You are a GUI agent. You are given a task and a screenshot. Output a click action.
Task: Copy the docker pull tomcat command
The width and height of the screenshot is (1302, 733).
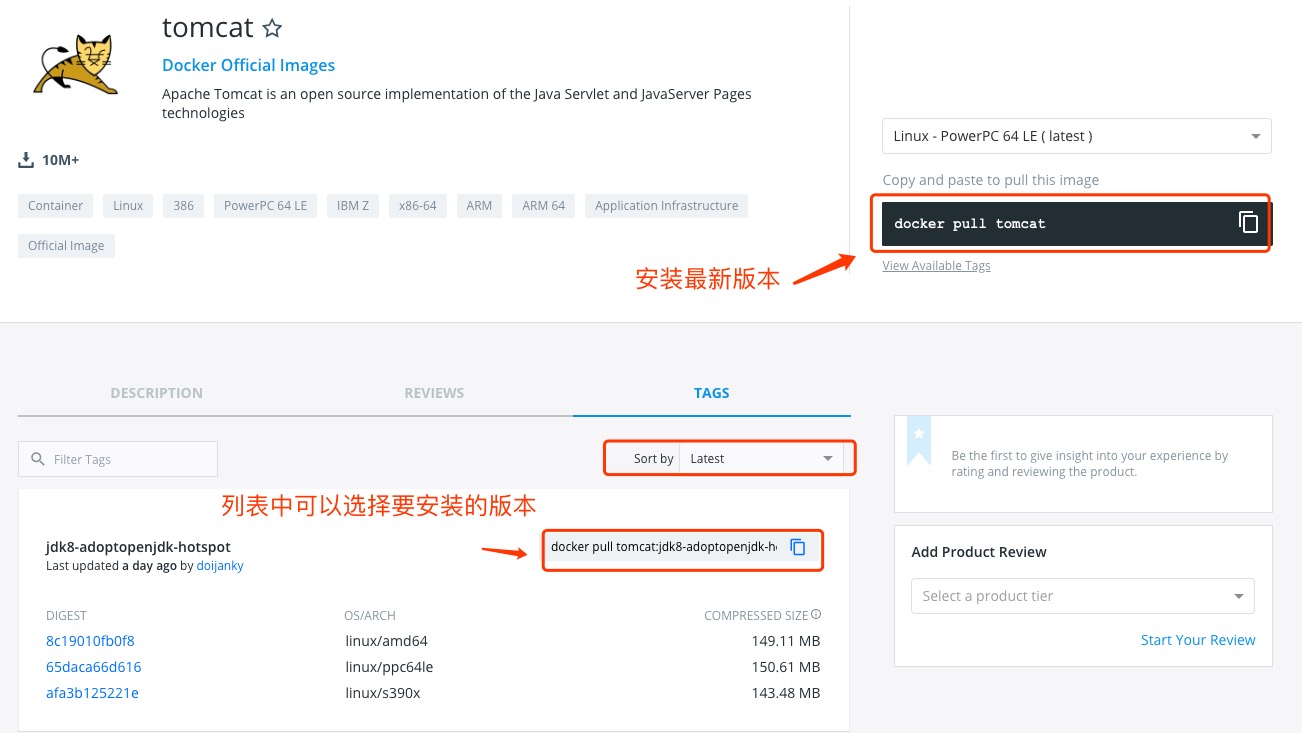[1248, 223]
